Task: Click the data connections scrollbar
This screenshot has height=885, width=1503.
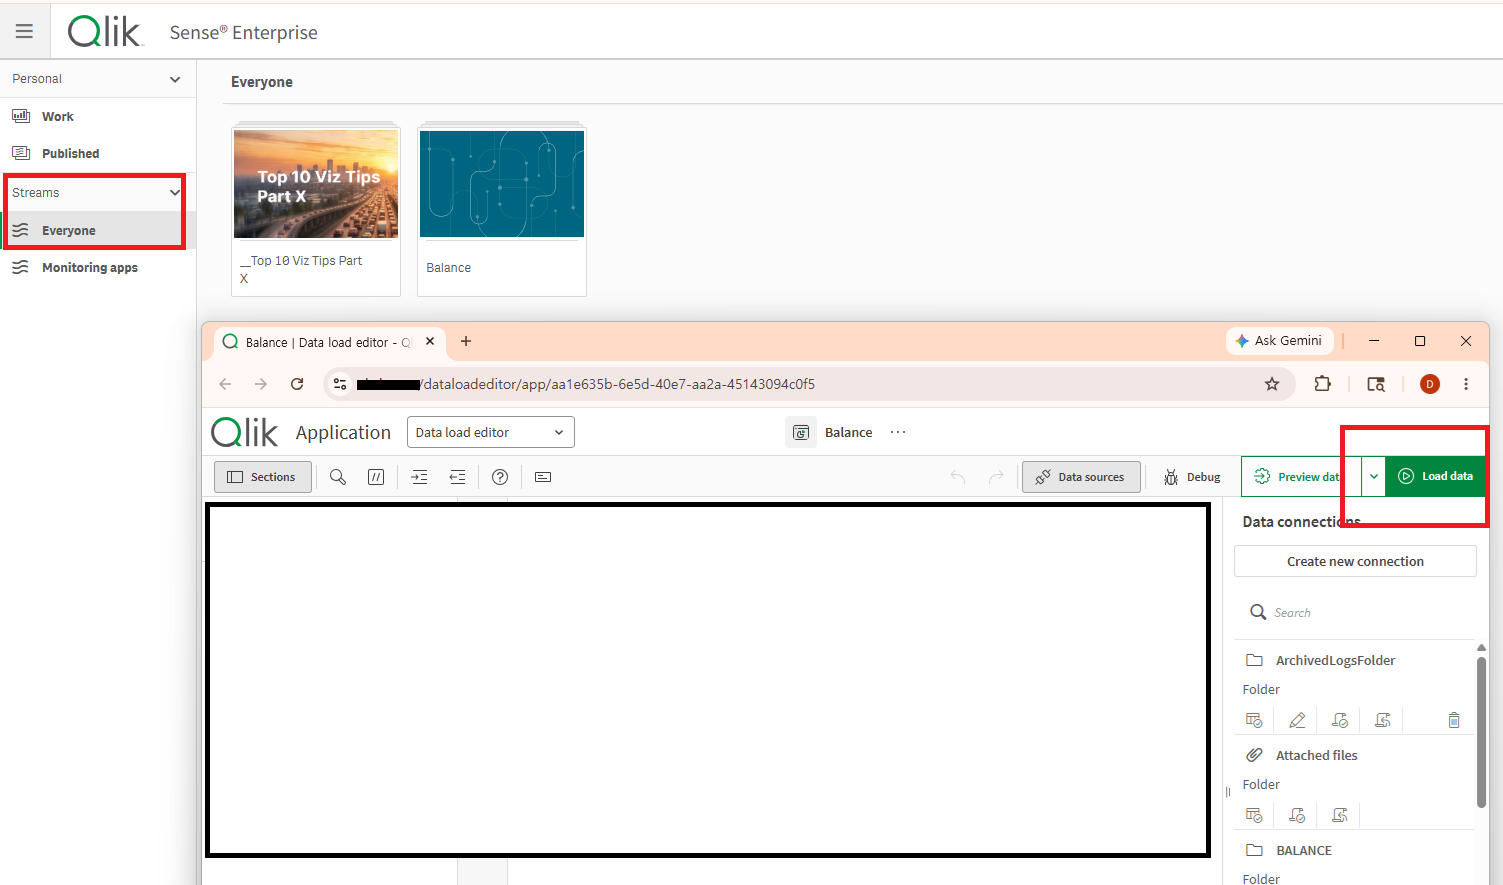Action: point(1481,732)
